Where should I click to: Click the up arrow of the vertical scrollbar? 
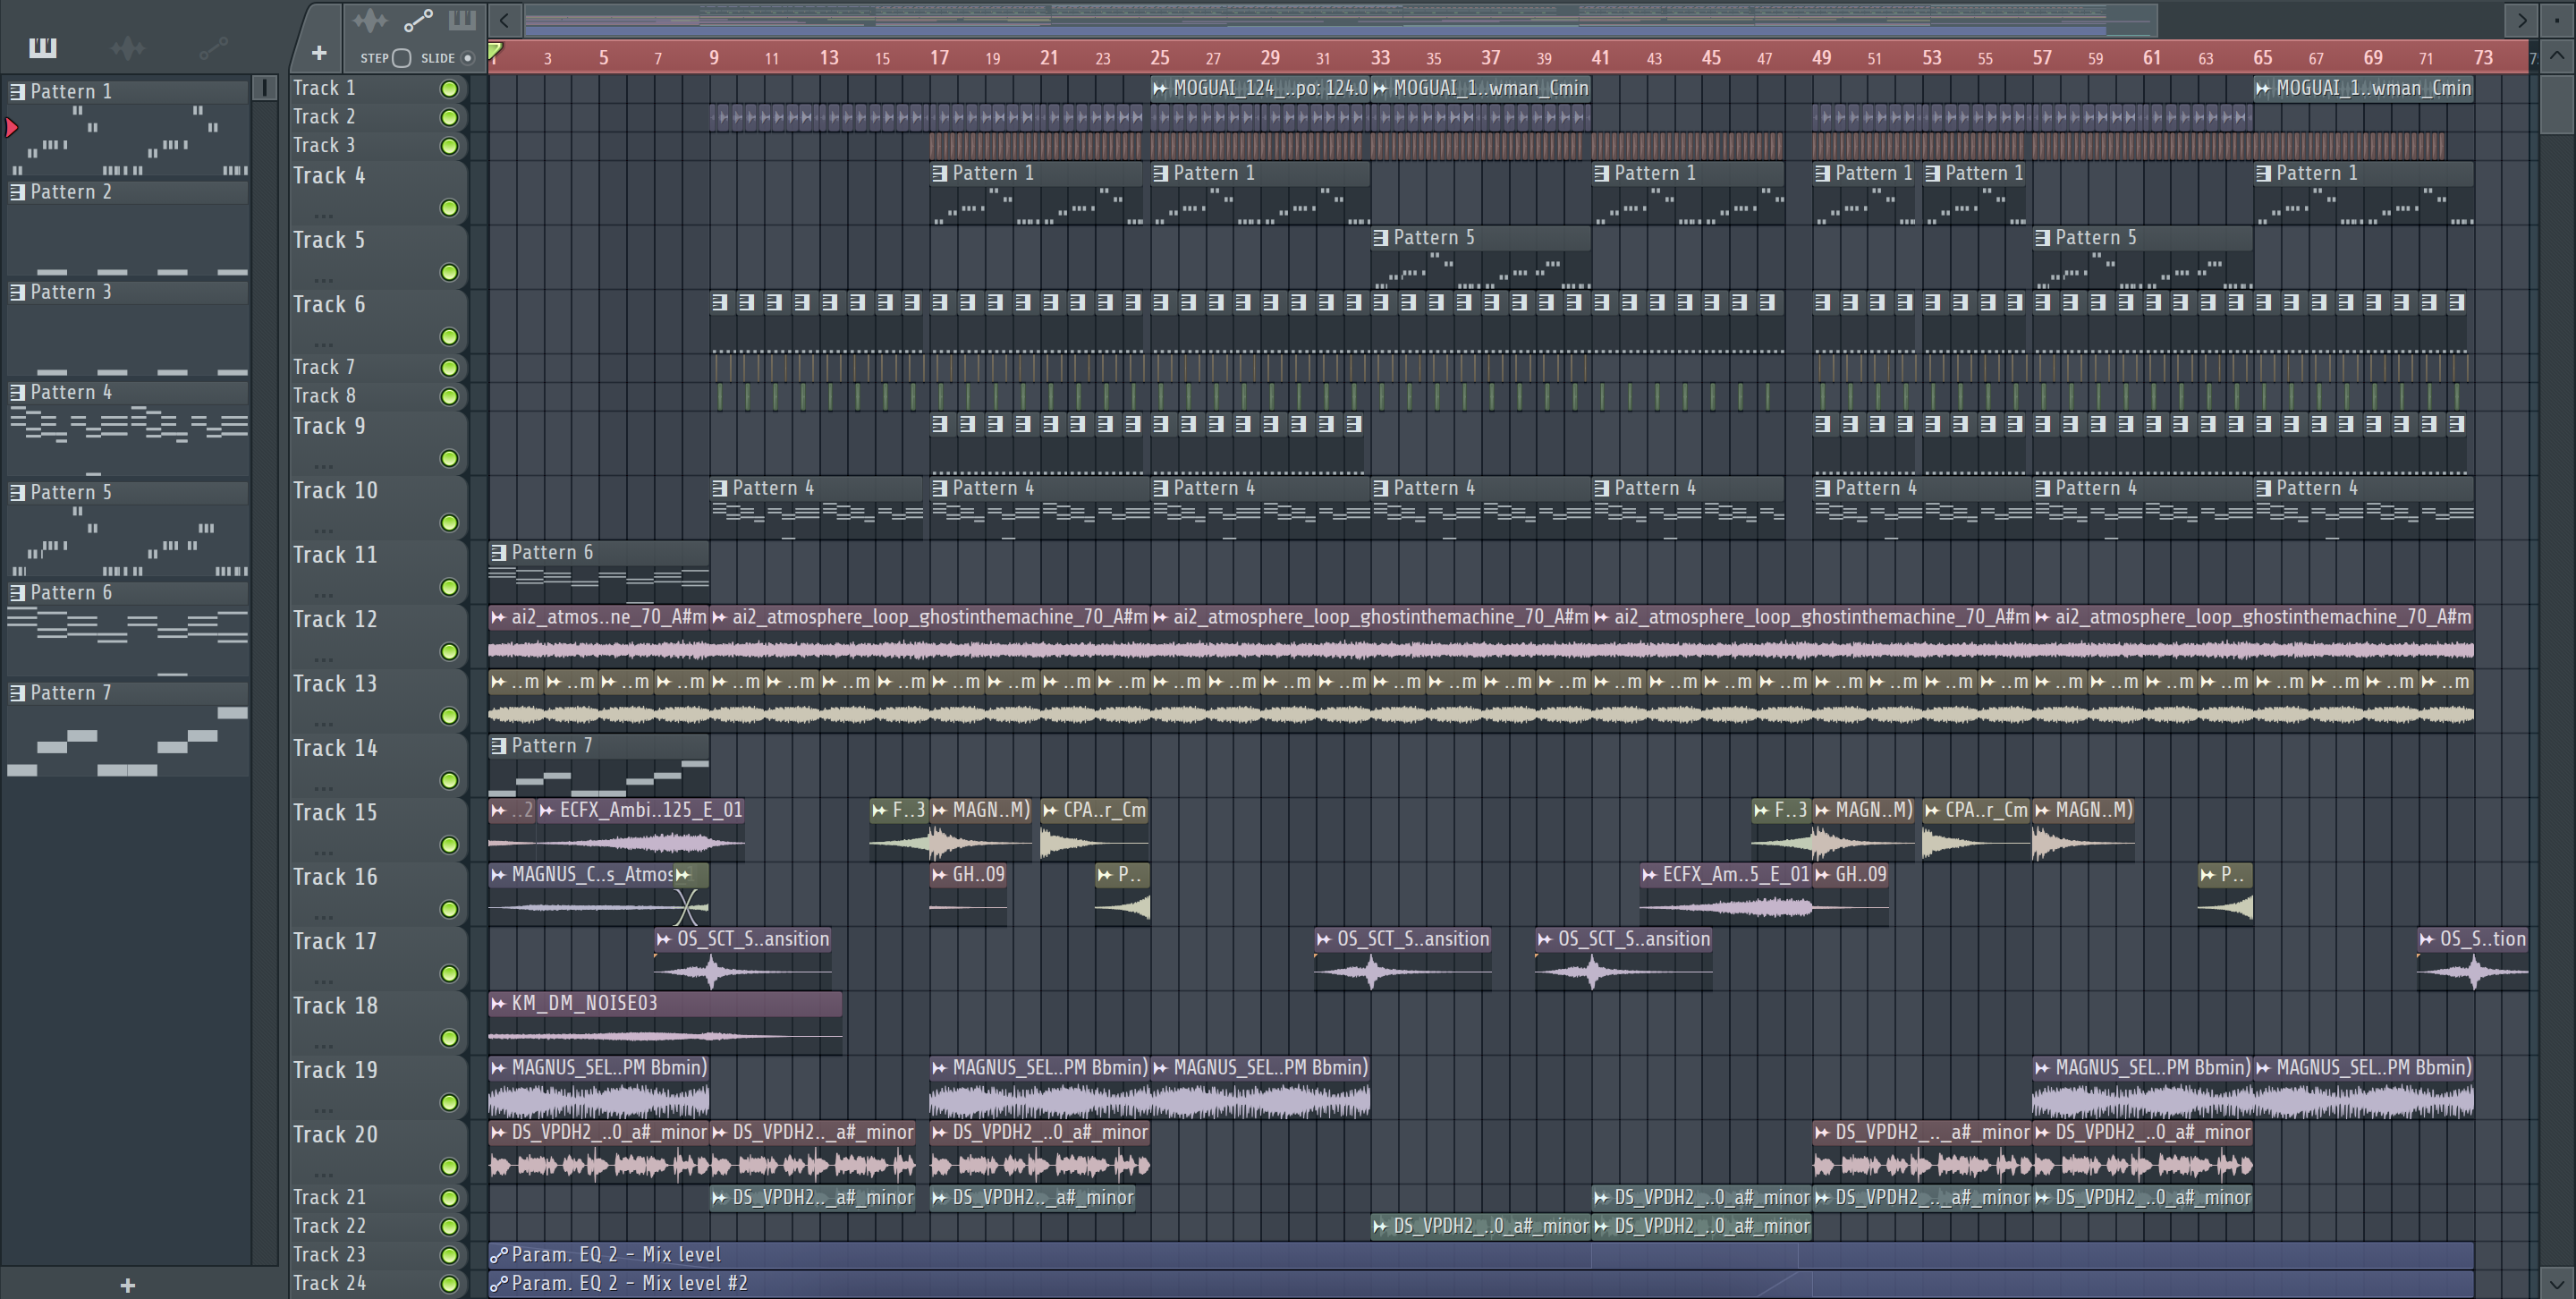(x=2556, y=55)
